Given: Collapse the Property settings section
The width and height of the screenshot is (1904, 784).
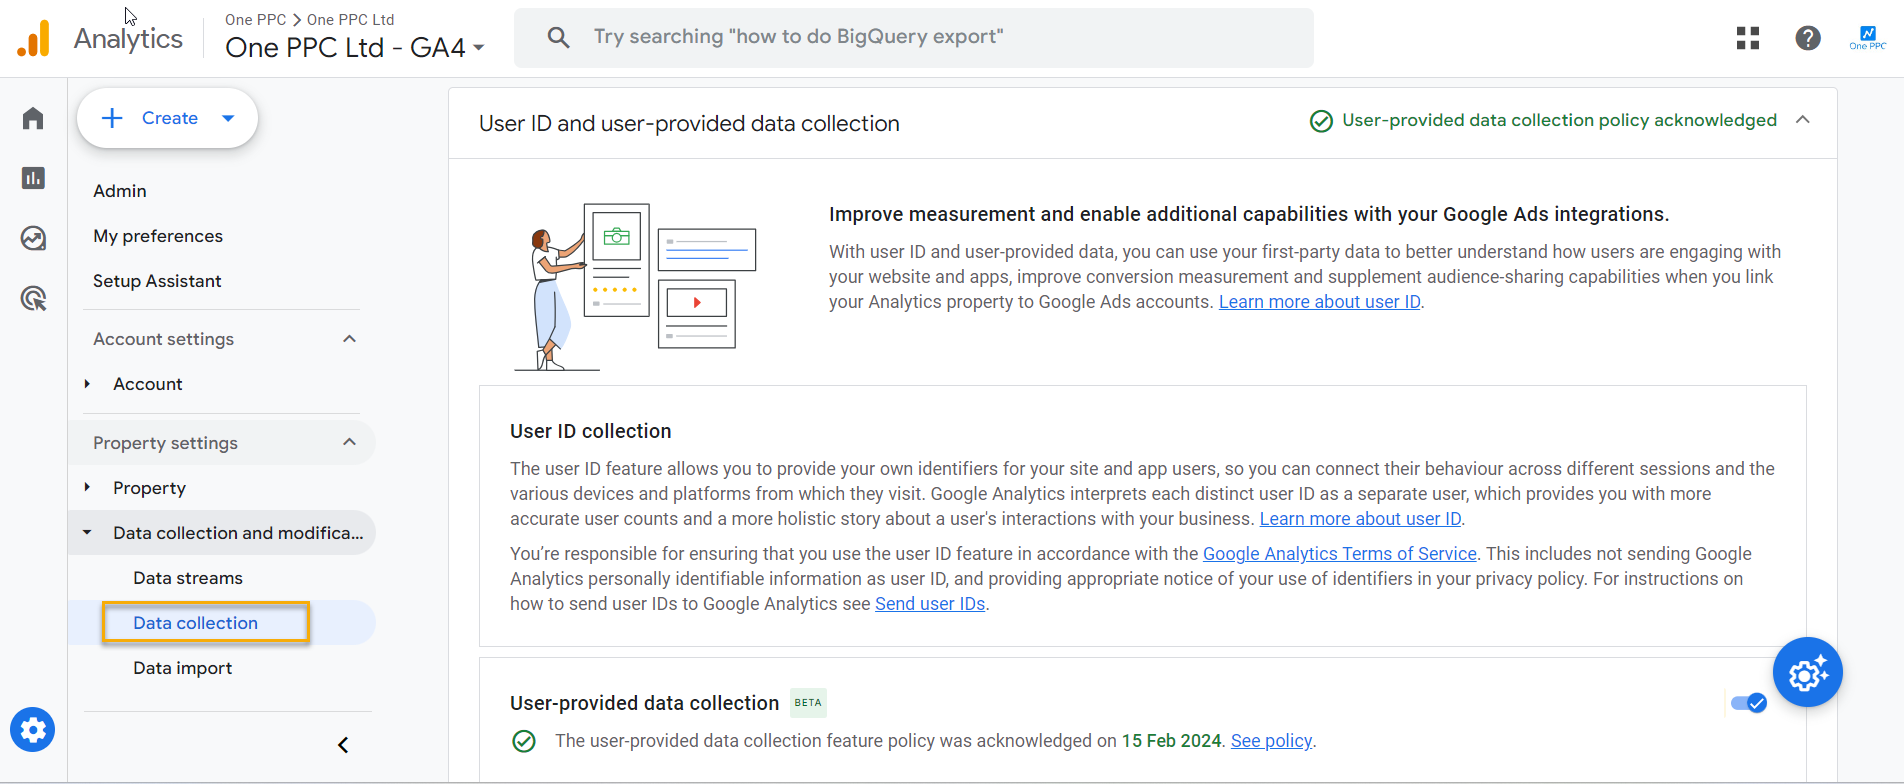Looking at the screenshot, I should (349, 442).
